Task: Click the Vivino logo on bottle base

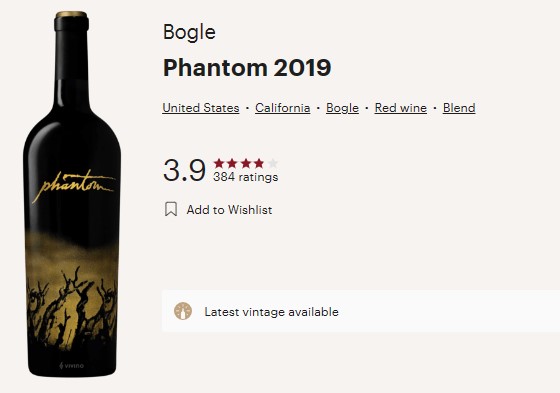Action: 72,365
